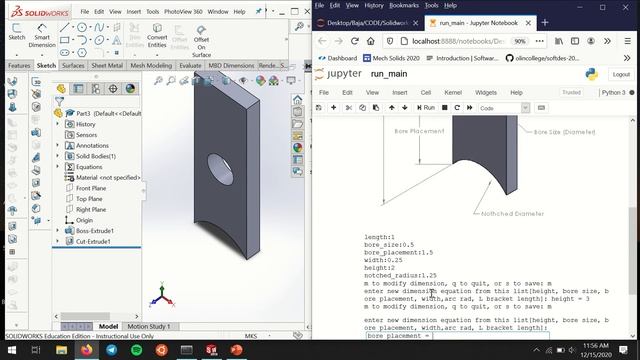Screen dimensions: 640x360
Task: Click the Firefox address bar
Action: [458, 41]
